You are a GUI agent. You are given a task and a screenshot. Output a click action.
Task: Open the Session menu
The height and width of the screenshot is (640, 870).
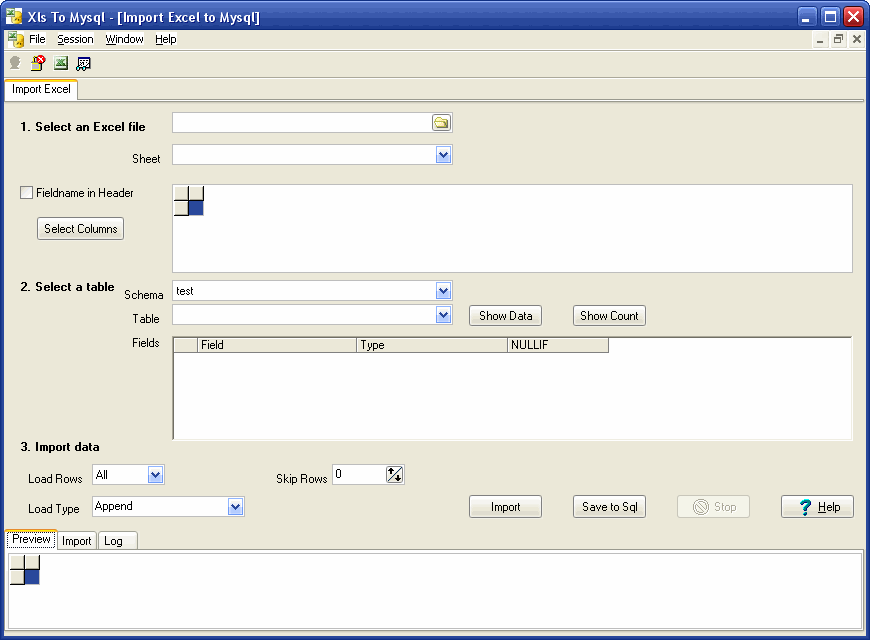pos(75,39)
